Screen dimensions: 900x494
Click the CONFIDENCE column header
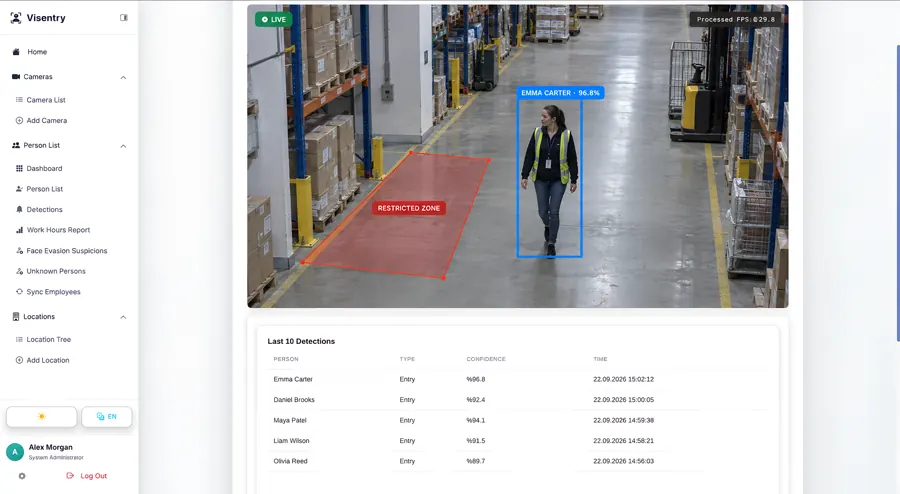[x=486, y=359]
